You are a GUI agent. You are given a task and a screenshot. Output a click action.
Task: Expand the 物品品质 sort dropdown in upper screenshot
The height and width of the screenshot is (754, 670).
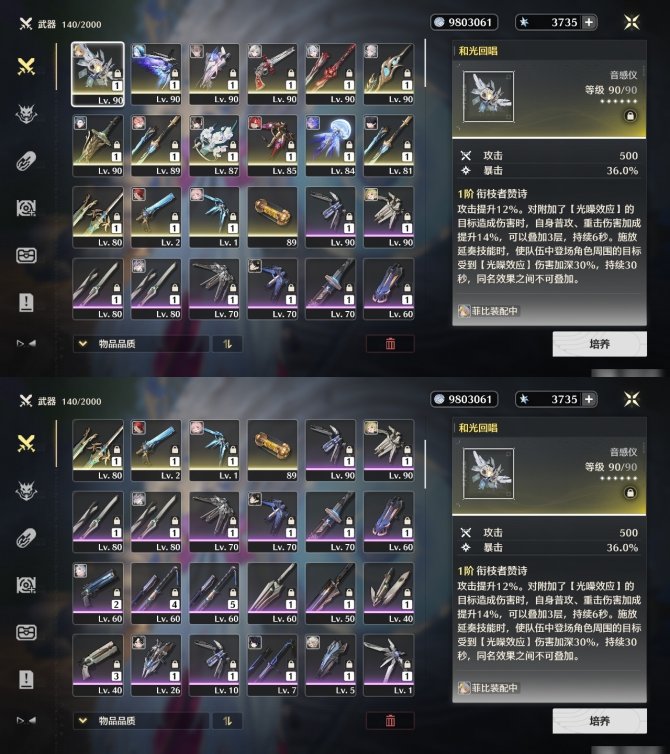point(141,344)
